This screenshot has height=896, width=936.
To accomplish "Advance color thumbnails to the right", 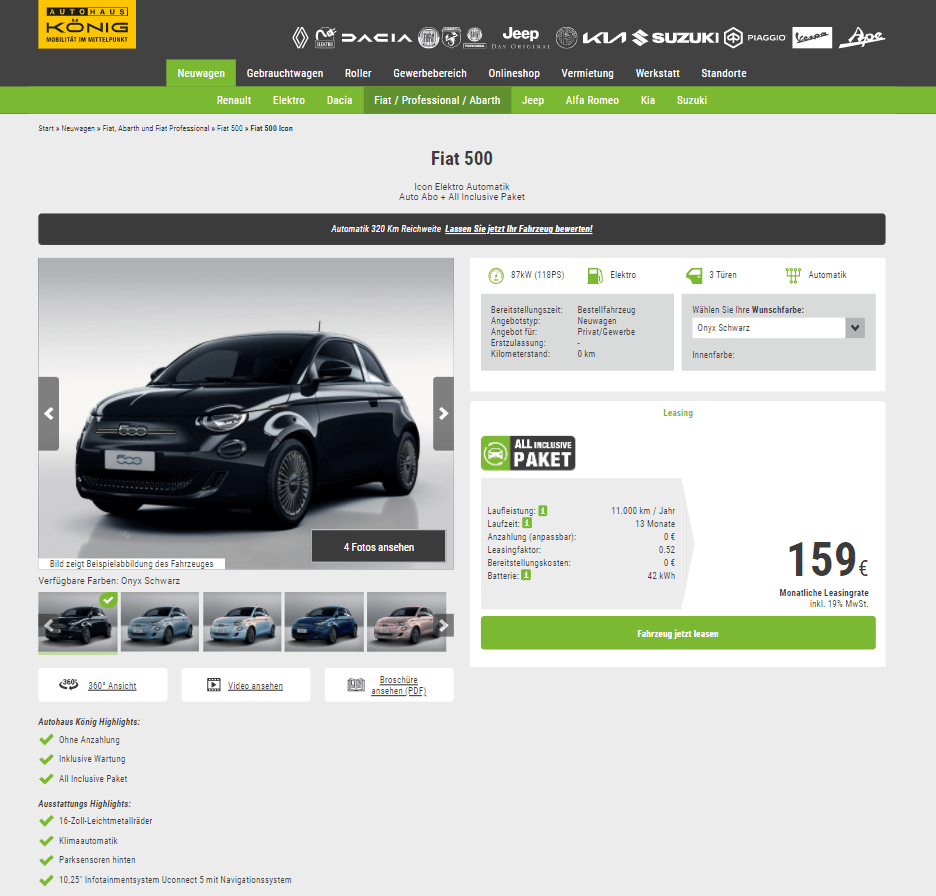I will (x=444, y=626).
